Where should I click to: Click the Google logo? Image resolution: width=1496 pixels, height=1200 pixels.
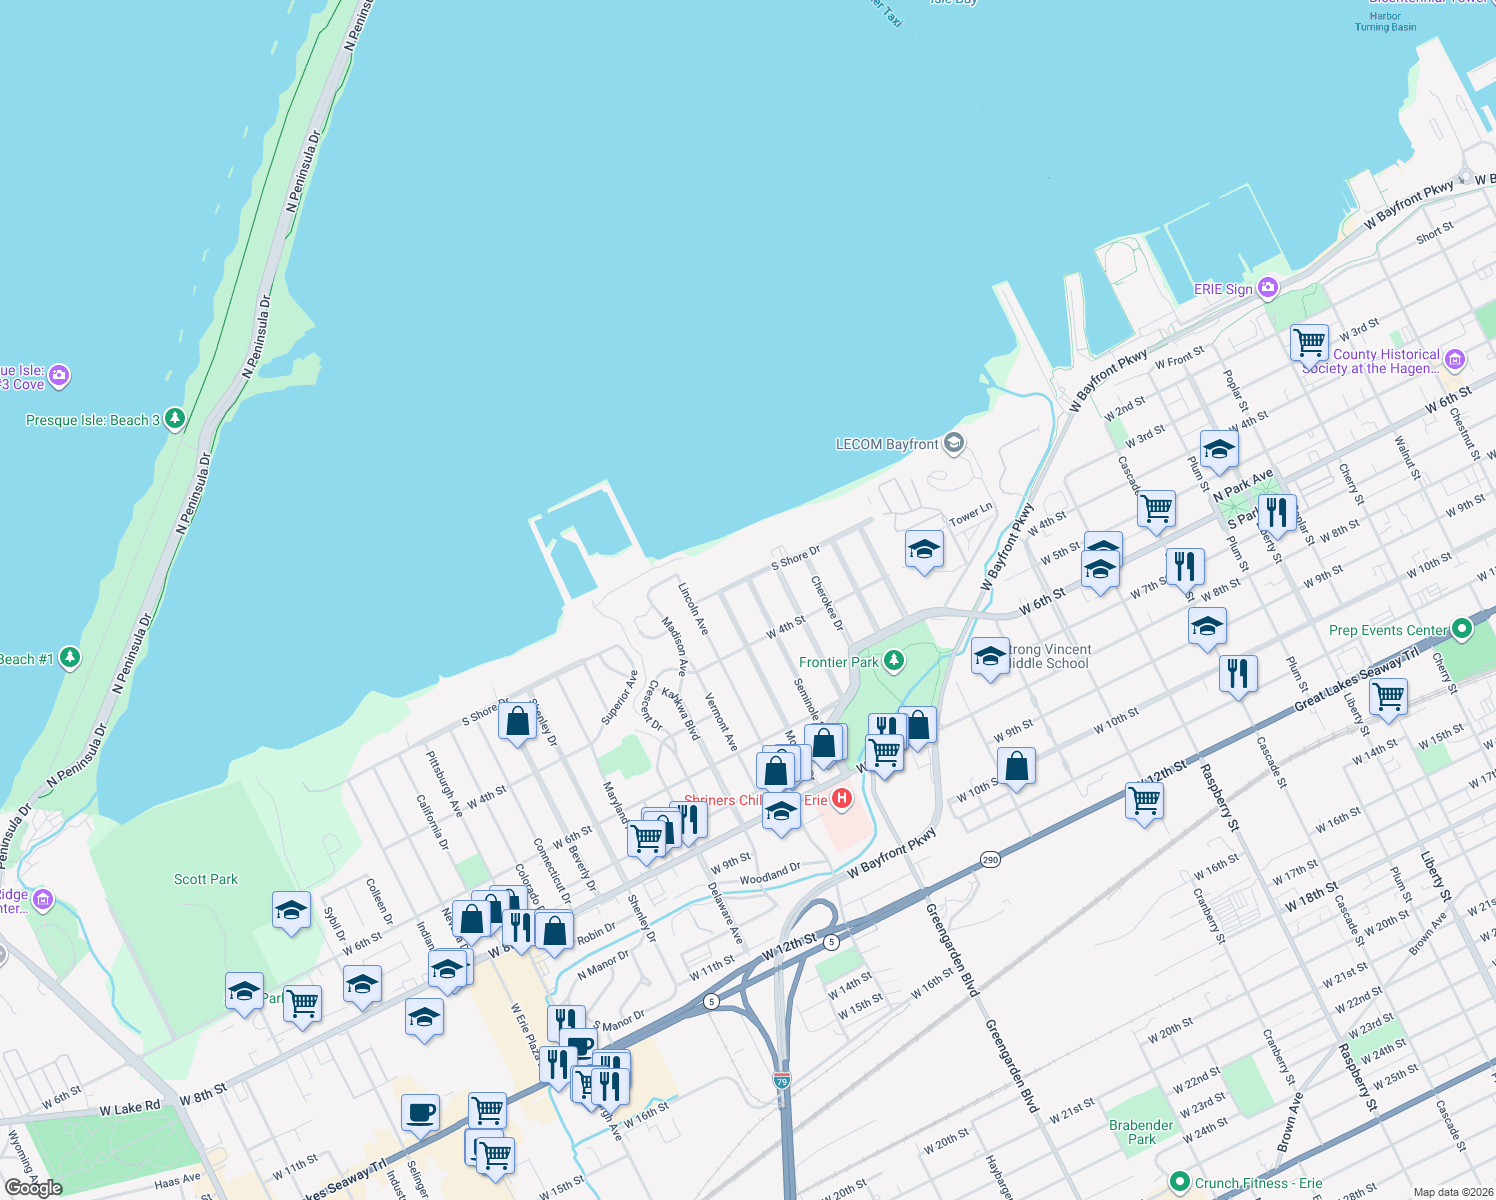coord(35,1185)
